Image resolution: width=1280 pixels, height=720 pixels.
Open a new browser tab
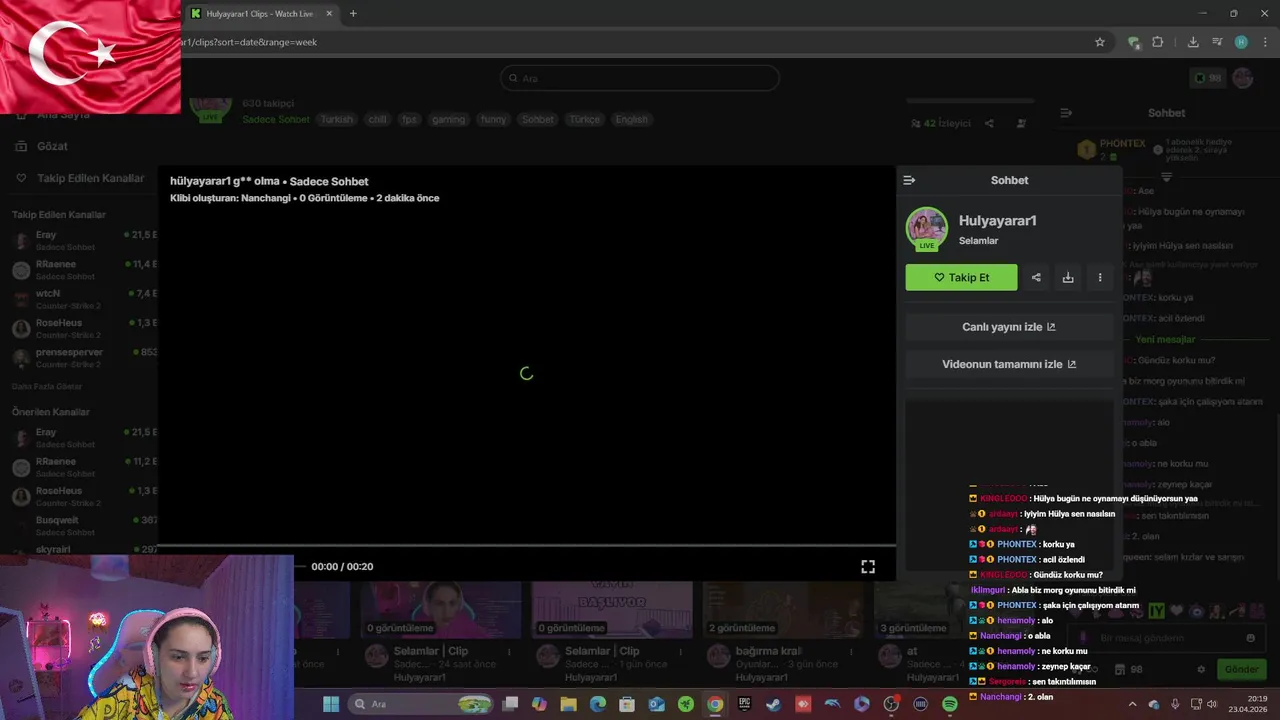click(353, 14)
